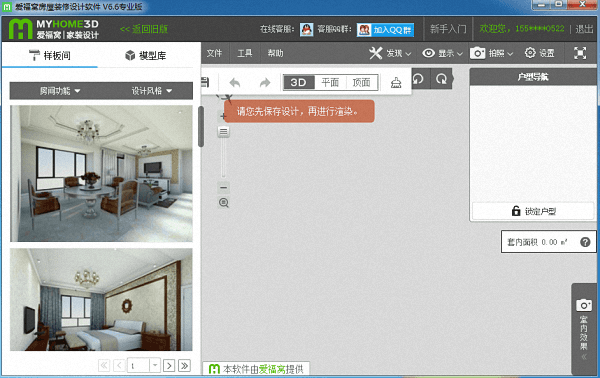This screenshot has width=600, height=378.
Task: Toggle the 锁定户型 lock
Action: coord(533,211)
